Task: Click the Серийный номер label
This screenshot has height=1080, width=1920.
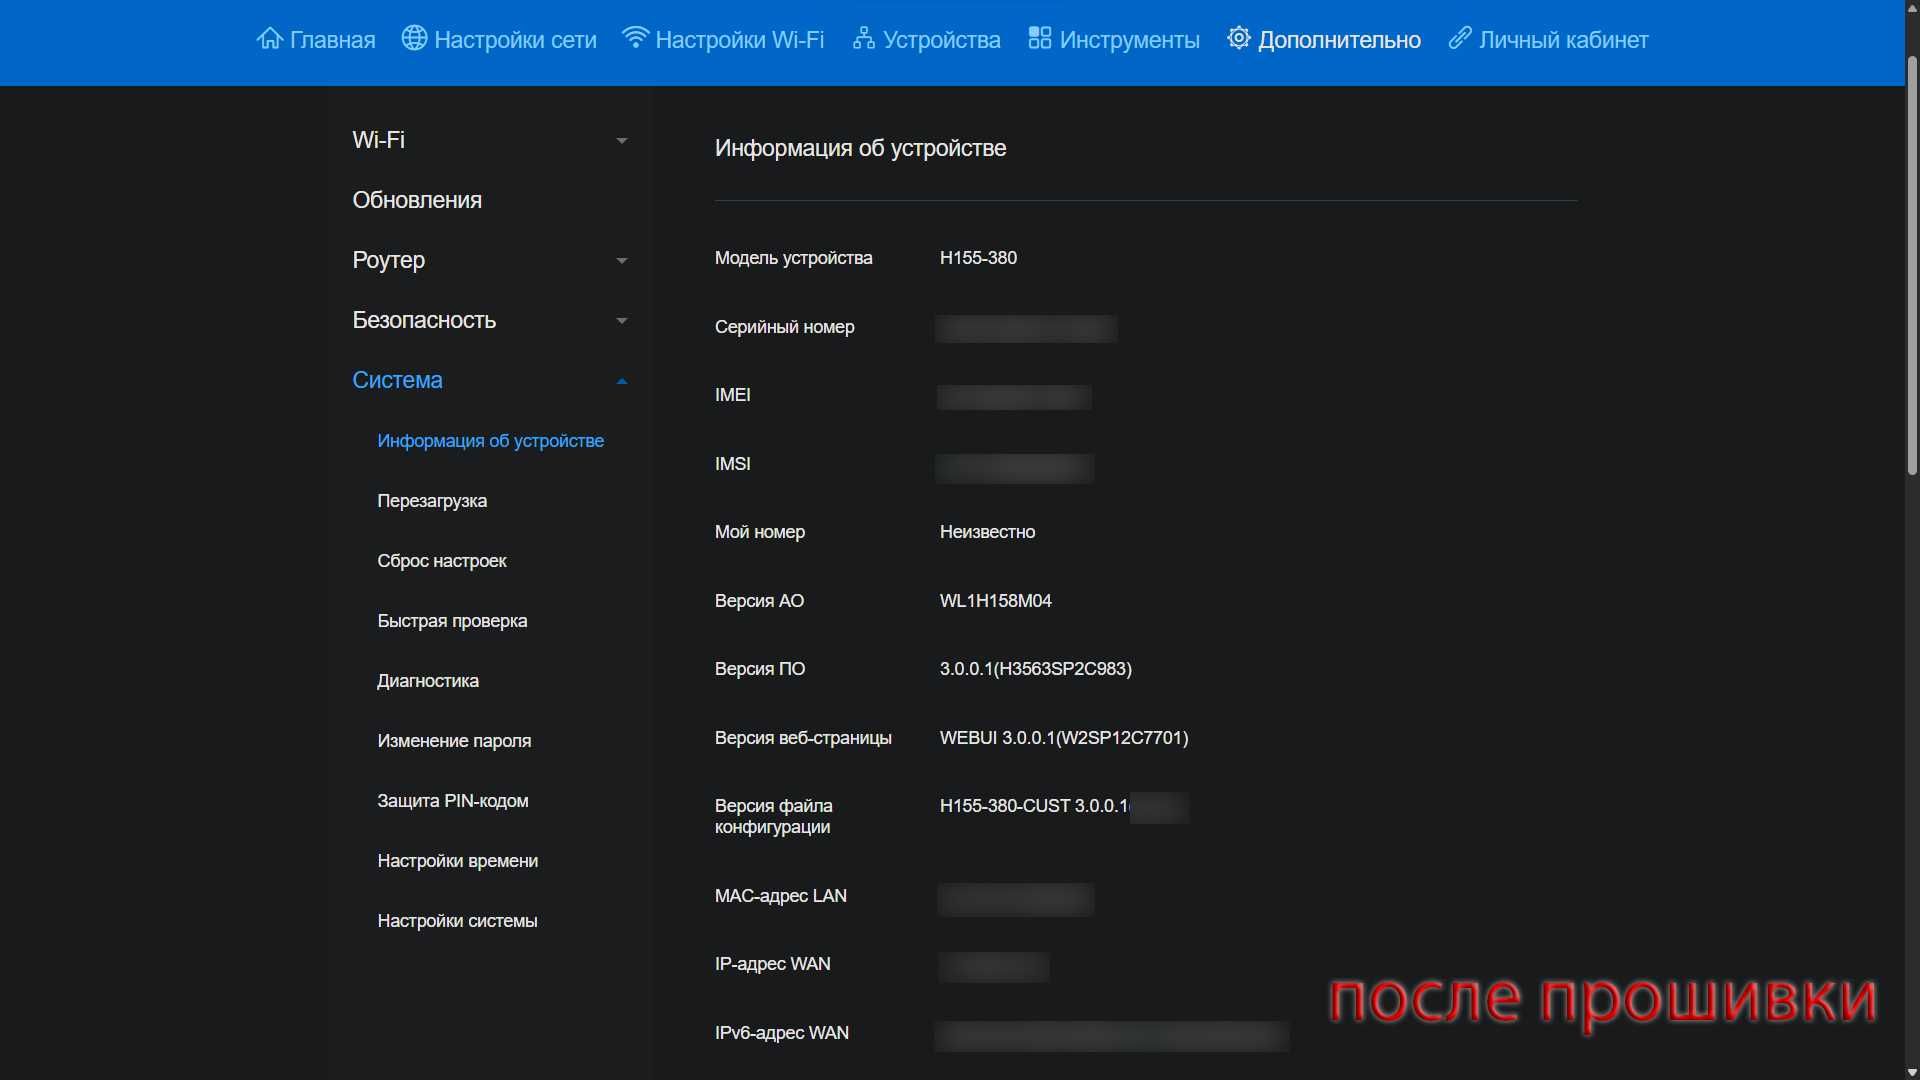Action: click(x=785, y=327)
